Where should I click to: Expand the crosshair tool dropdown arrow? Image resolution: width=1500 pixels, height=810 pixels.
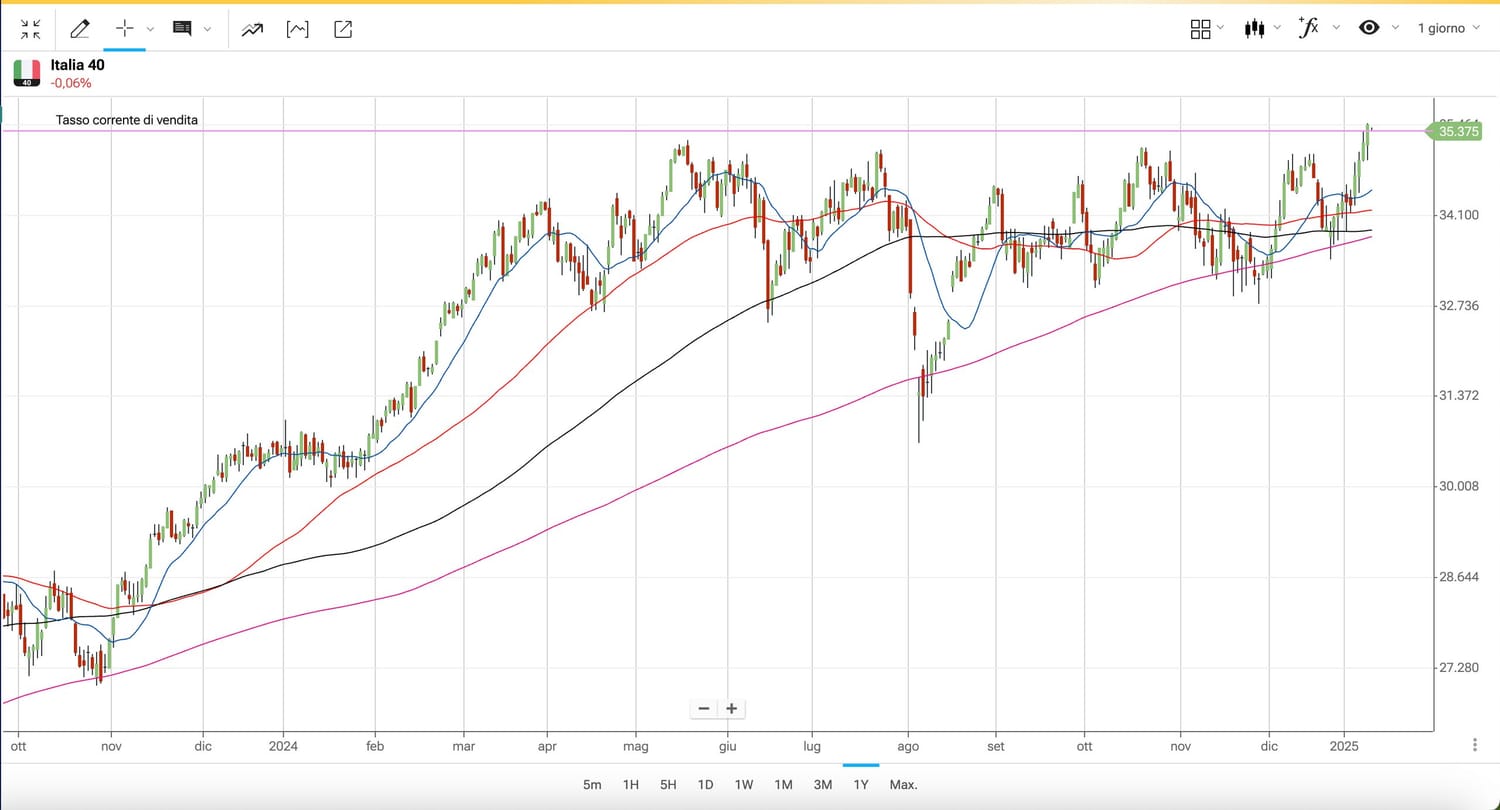[x=150, y=30]
